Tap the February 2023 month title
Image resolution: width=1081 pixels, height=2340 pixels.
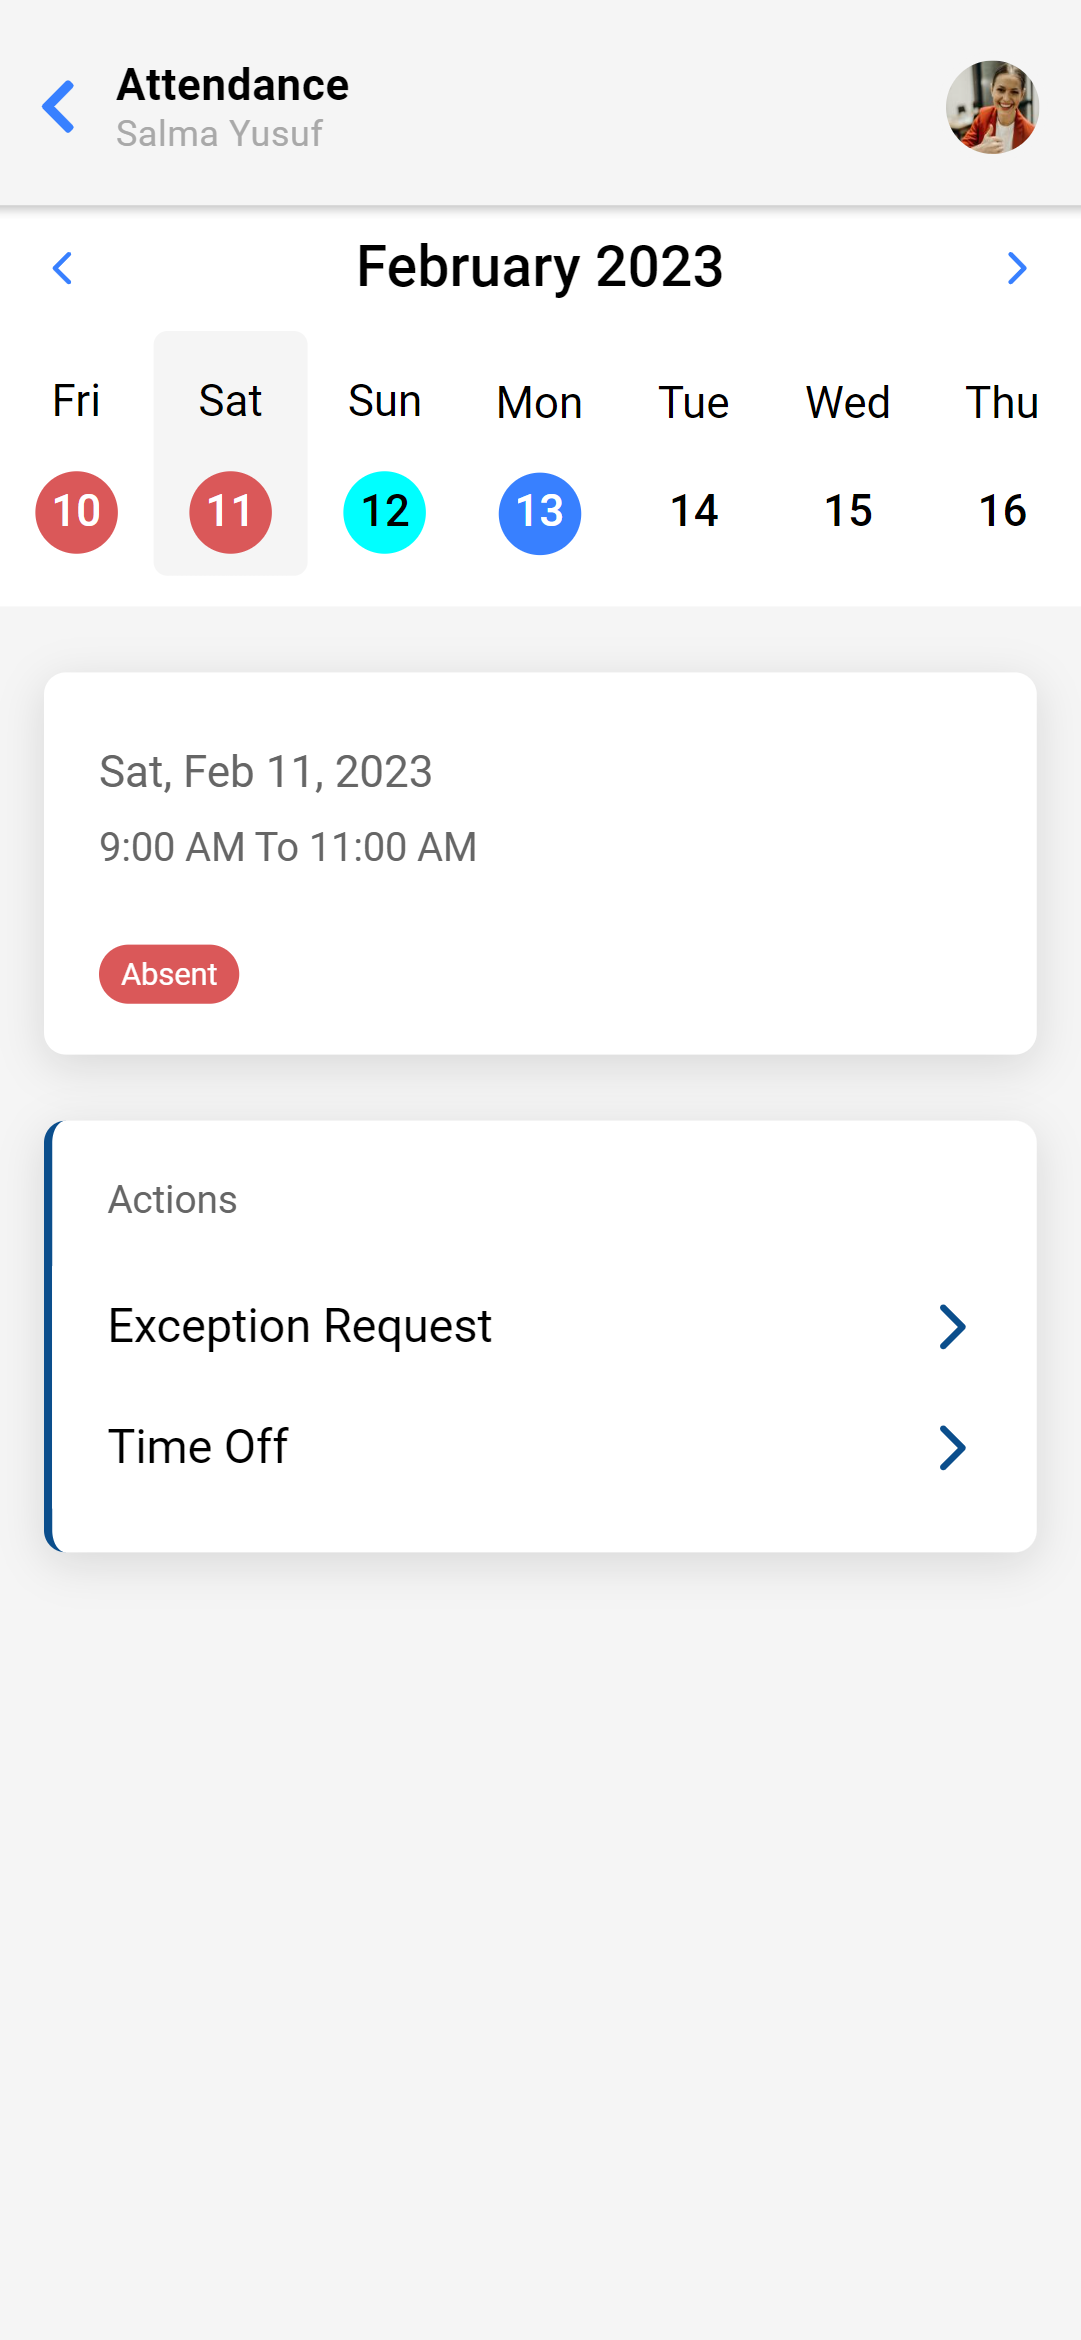point(540,267)
